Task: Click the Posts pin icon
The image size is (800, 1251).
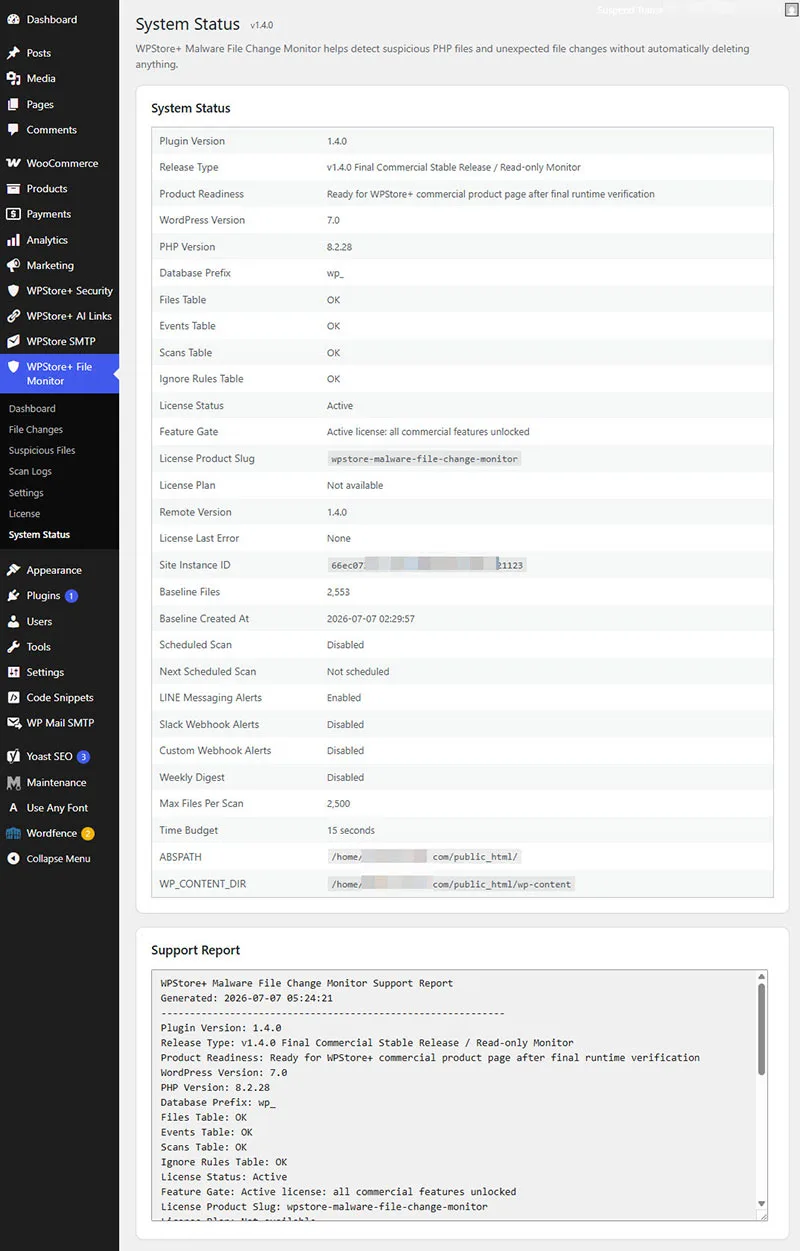Action: tap(13, 53)
